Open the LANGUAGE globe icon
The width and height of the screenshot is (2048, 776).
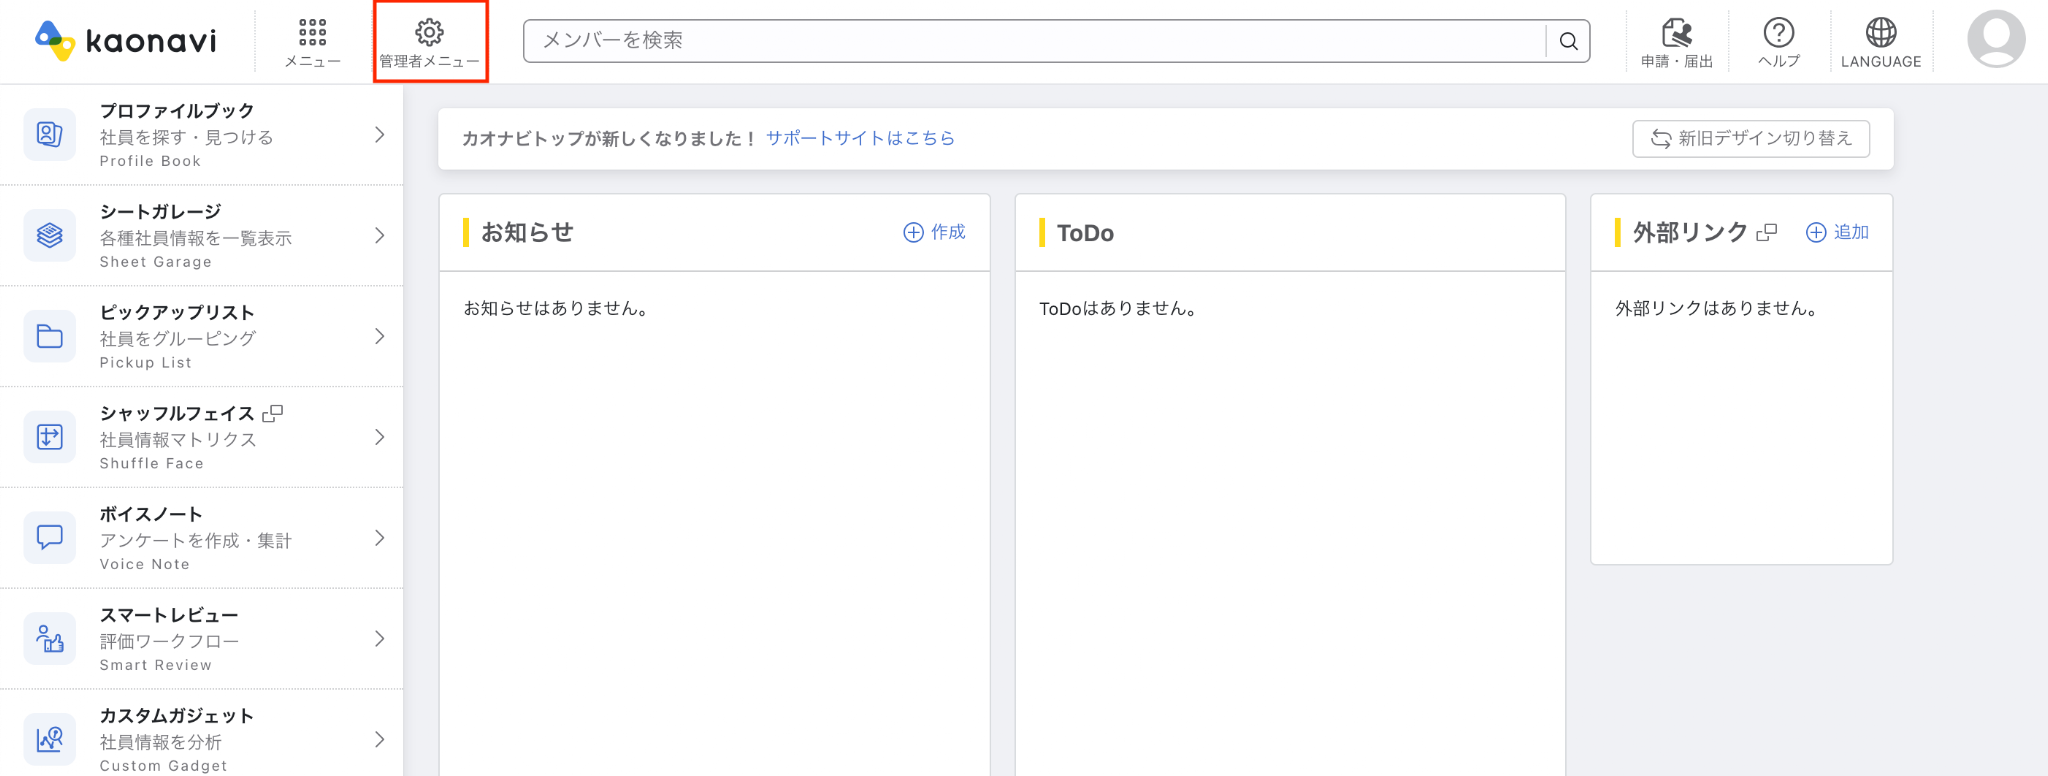1881,32
